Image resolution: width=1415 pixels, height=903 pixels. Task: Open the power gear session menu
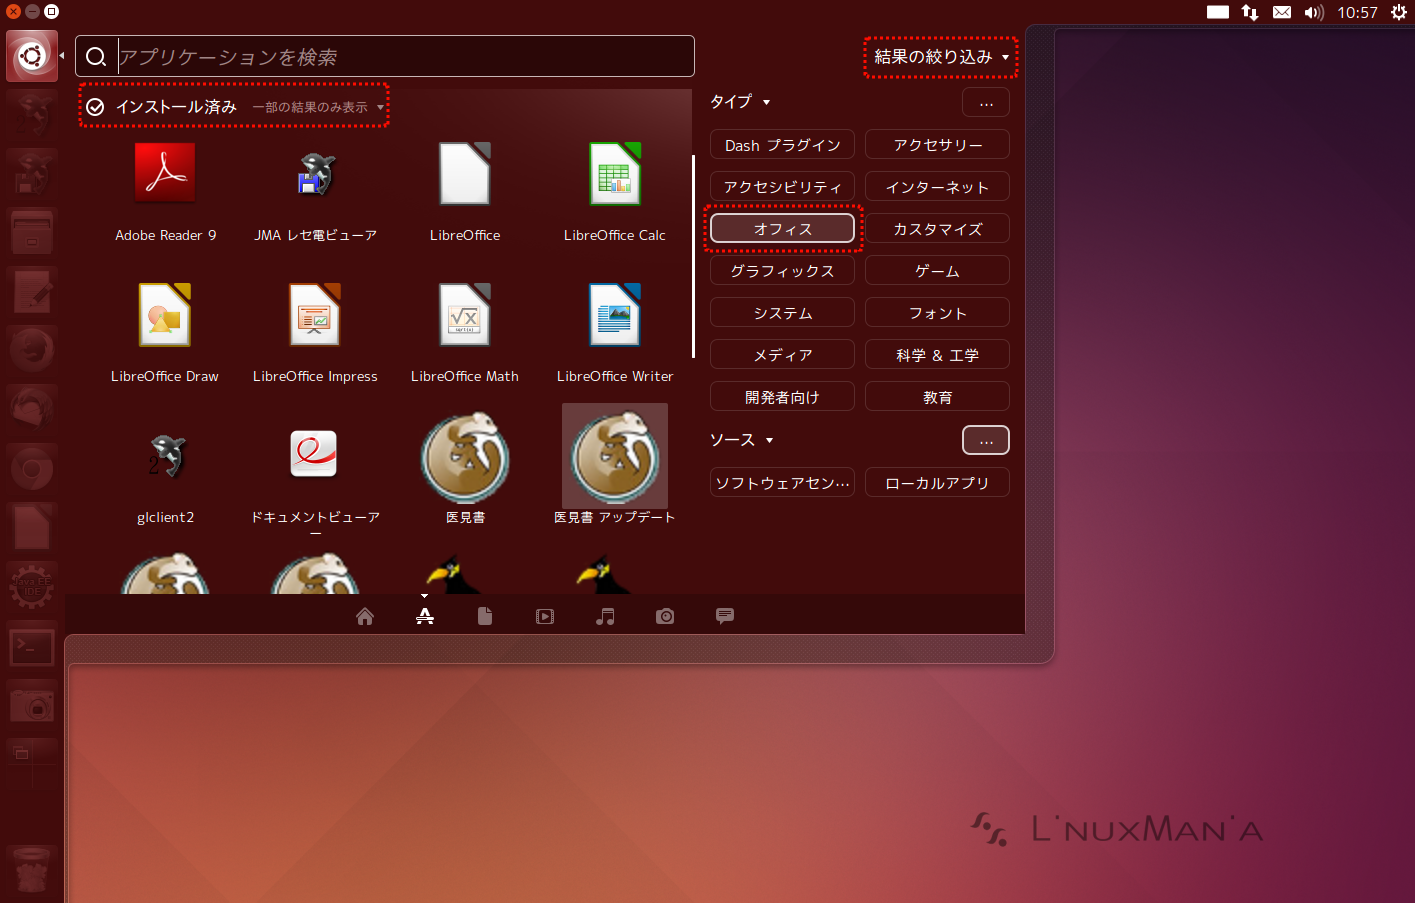tap(1398, 12)
